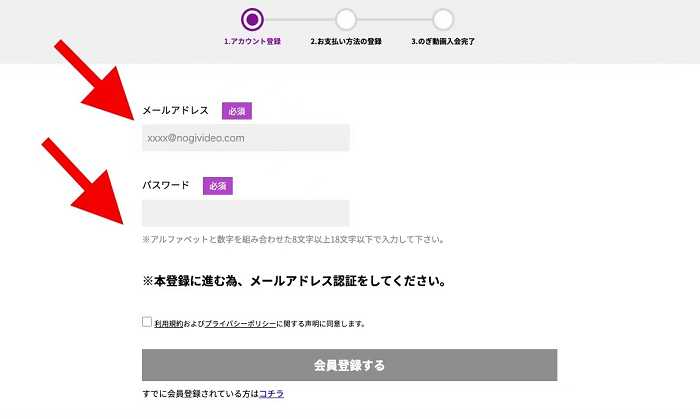The image size is (700, 419).
Task: Click the password input field
Action: [x=246, y=213]
